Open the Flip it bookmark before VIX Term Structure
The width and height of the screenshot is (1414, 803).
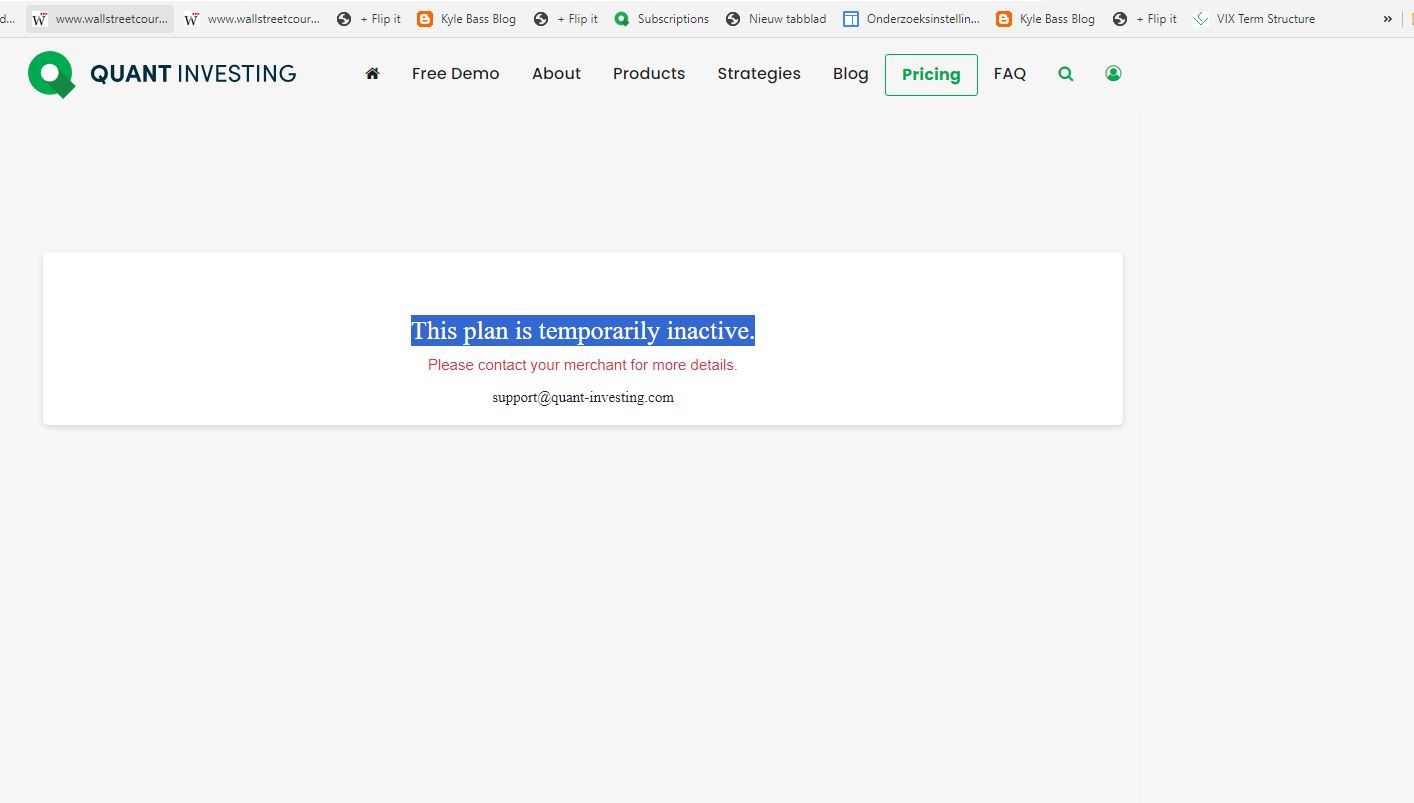click(x=1145, y=19)
